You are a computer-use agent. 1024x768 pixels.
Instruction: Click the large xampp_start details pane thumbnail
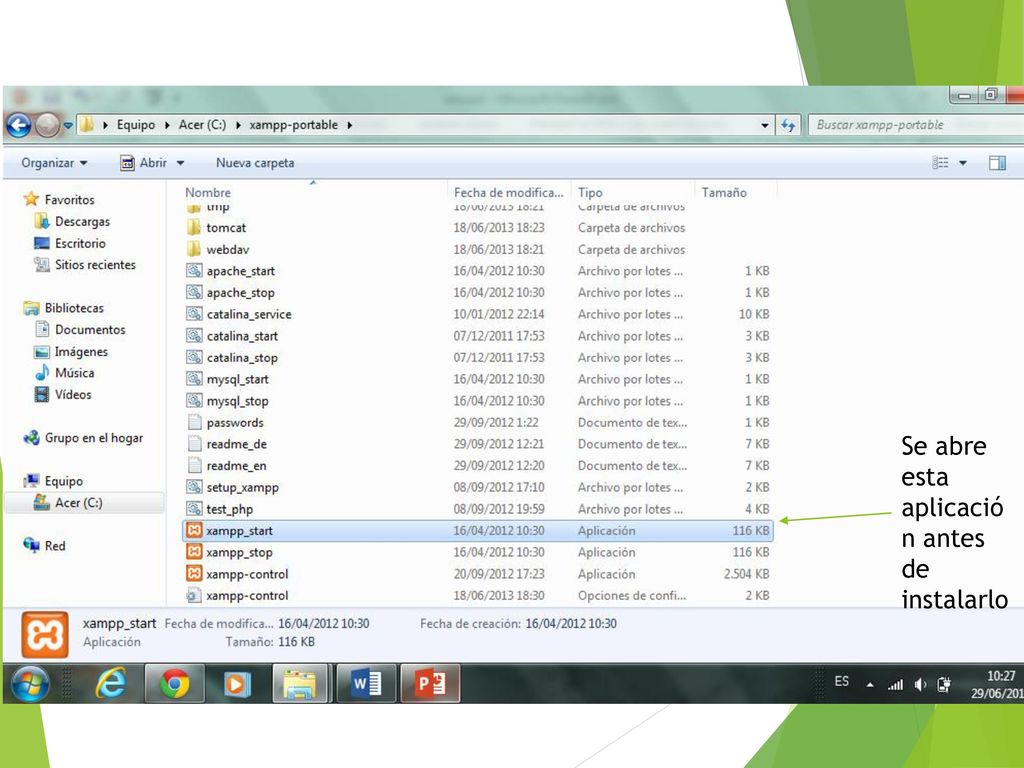point(45,635)
